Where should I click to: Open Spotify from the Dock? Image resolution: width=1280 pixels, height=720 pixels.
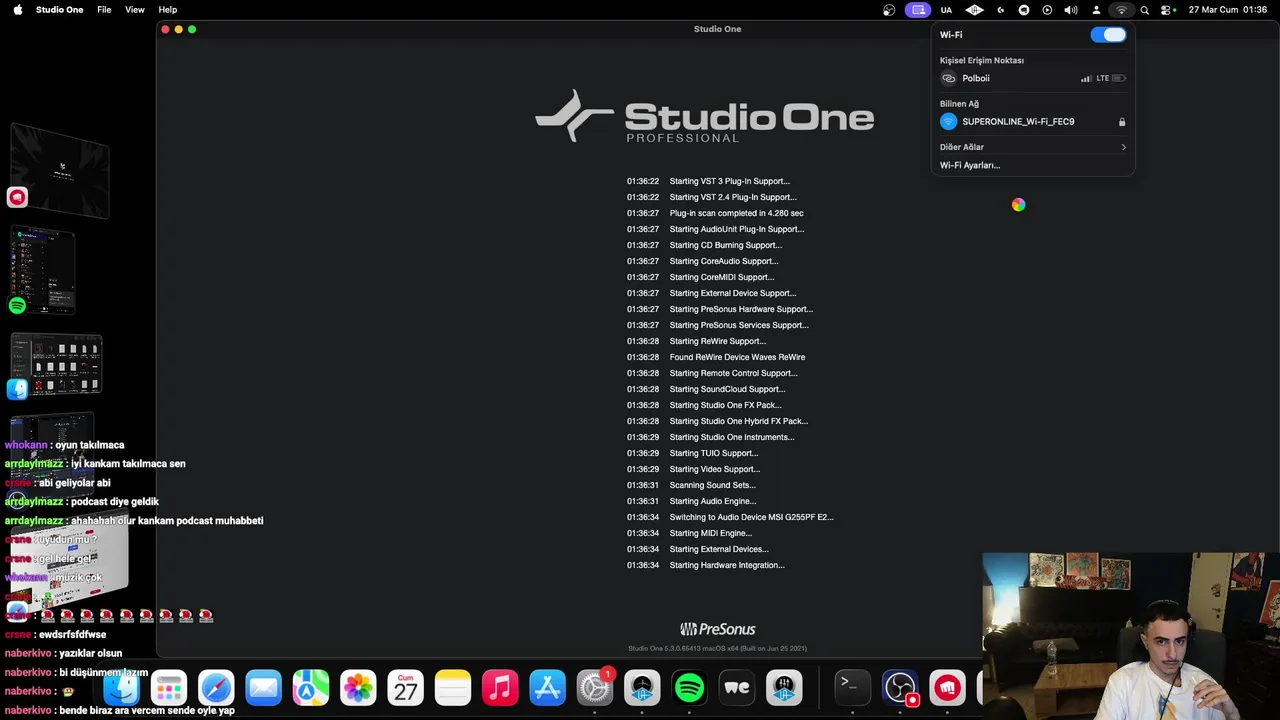pos(689,688)
